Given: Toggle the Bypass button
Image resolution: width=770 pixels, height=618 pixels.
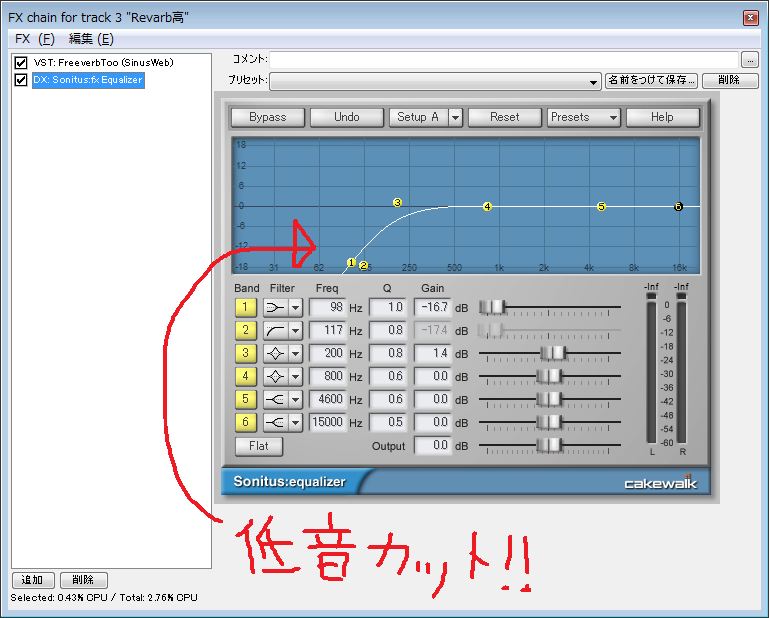Looking at the screenshot, I should point(268,117).
